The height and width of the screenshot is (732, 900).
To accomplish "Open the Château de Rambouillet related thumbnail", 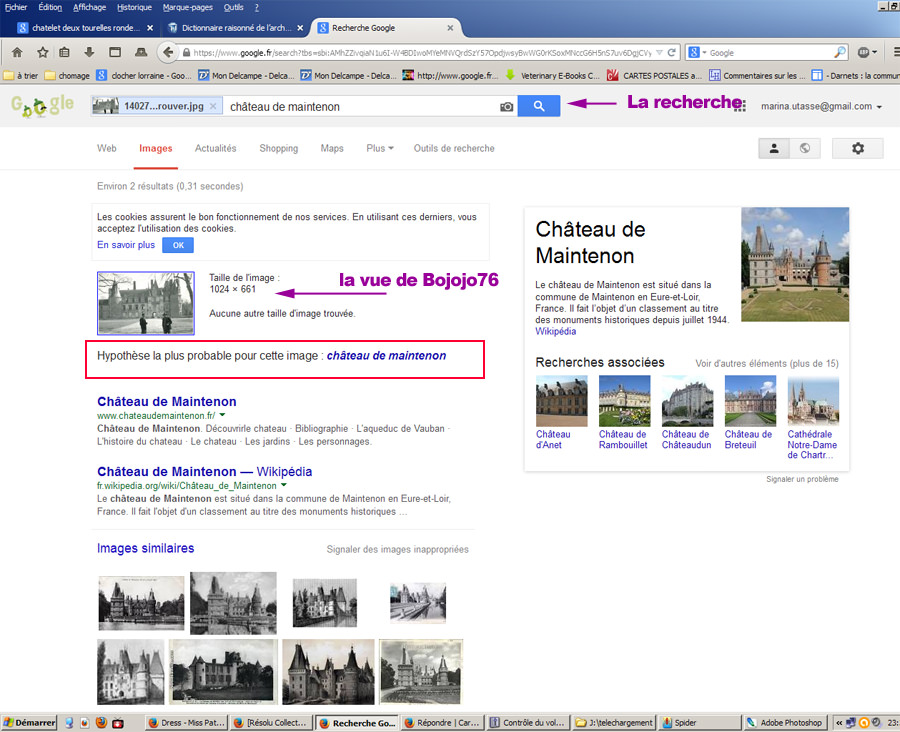I will click(624, 401).
